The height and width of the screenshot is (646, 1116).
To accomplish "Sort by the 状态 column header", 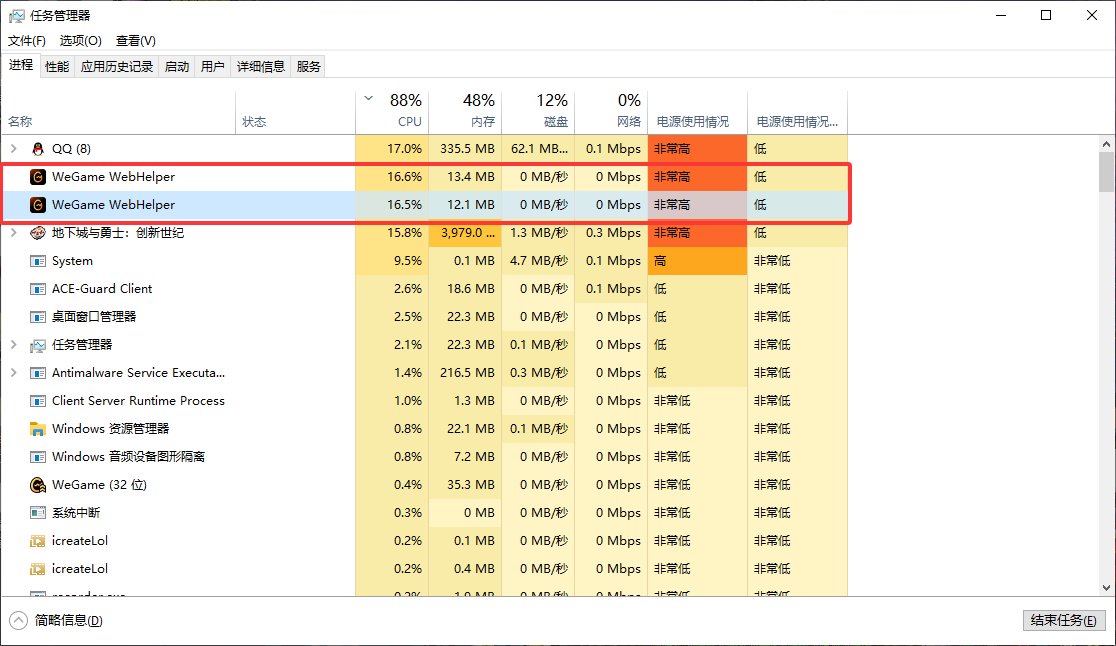I will click(x=295, y=112).
